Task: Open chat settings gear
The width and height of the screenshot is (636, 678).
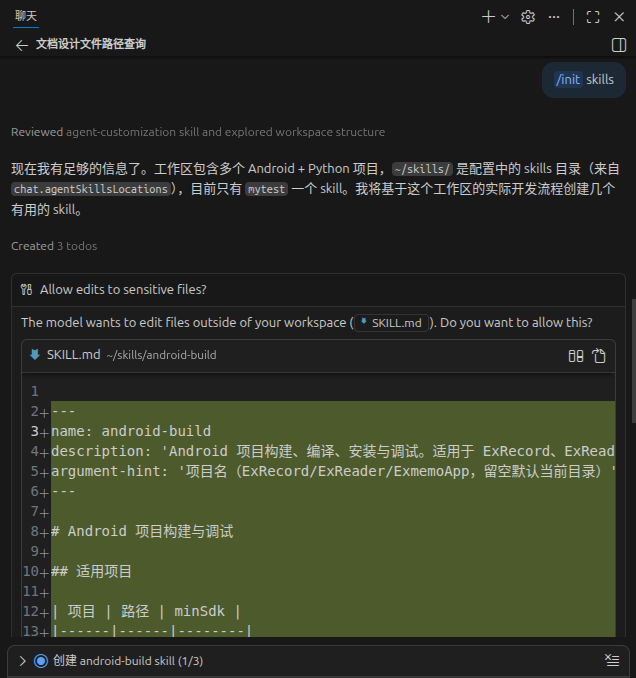Action: pyautogui.click(x=528, y=16)
